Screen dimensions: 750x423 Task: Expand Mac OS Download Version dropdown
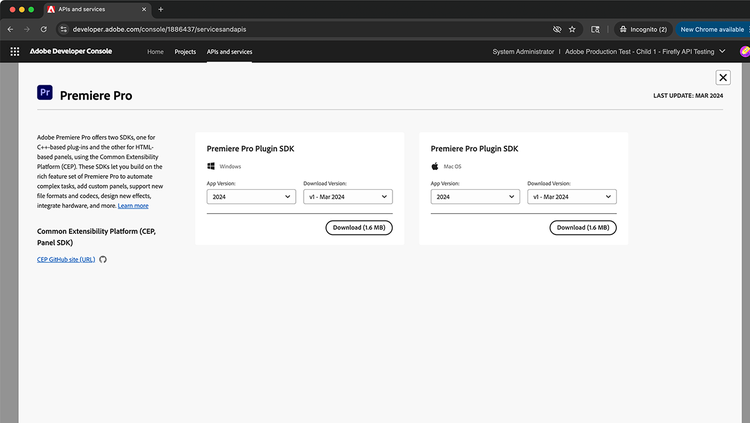(x=571, y=197)
